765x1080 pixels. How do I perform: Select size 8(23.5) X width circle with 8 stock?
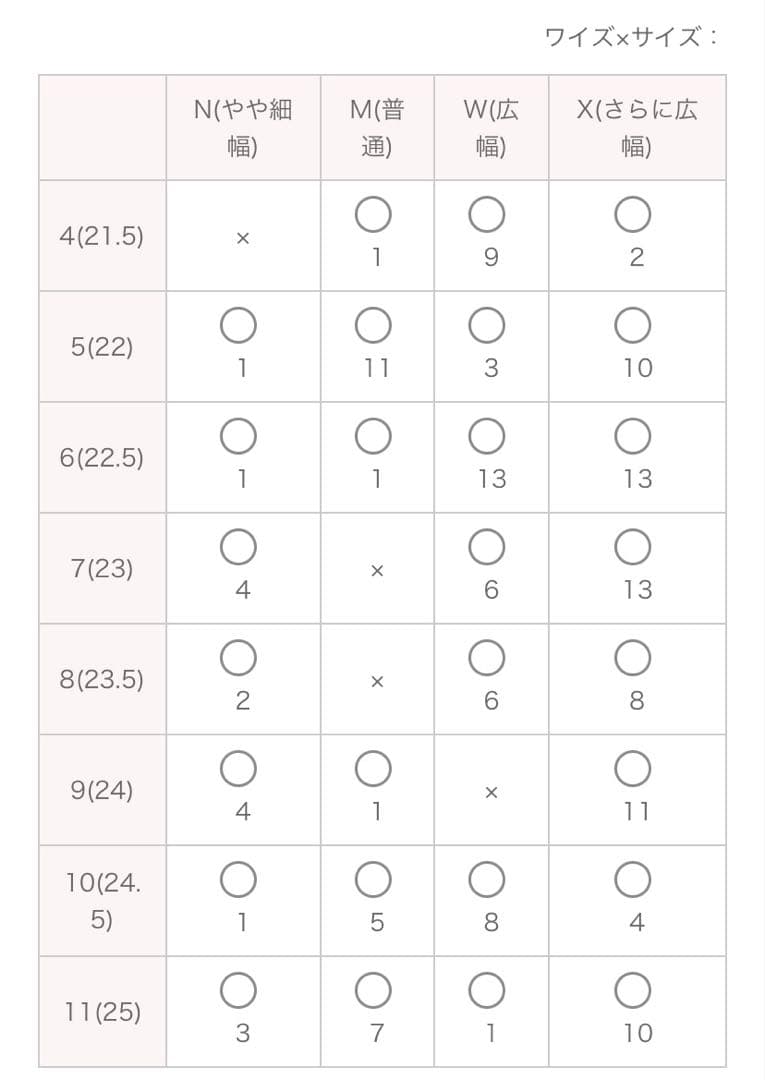point(633,658)
